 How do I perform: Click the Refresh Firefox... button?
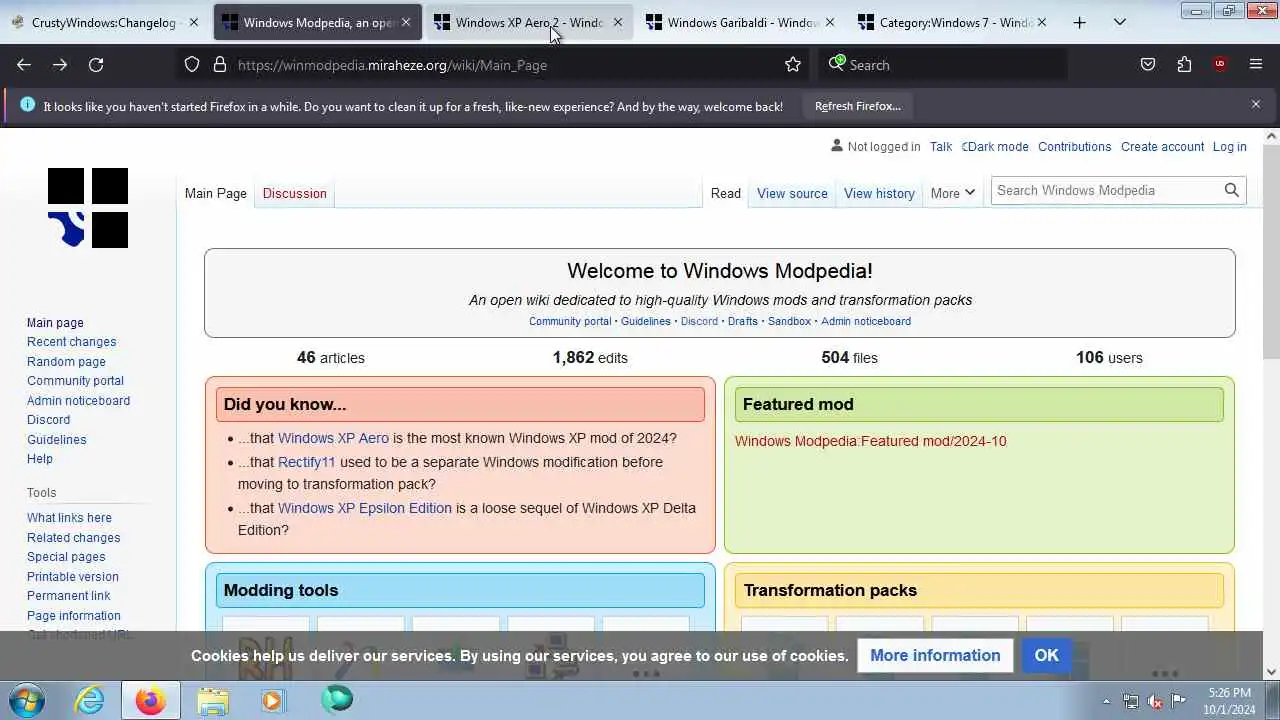click(857, 106)
